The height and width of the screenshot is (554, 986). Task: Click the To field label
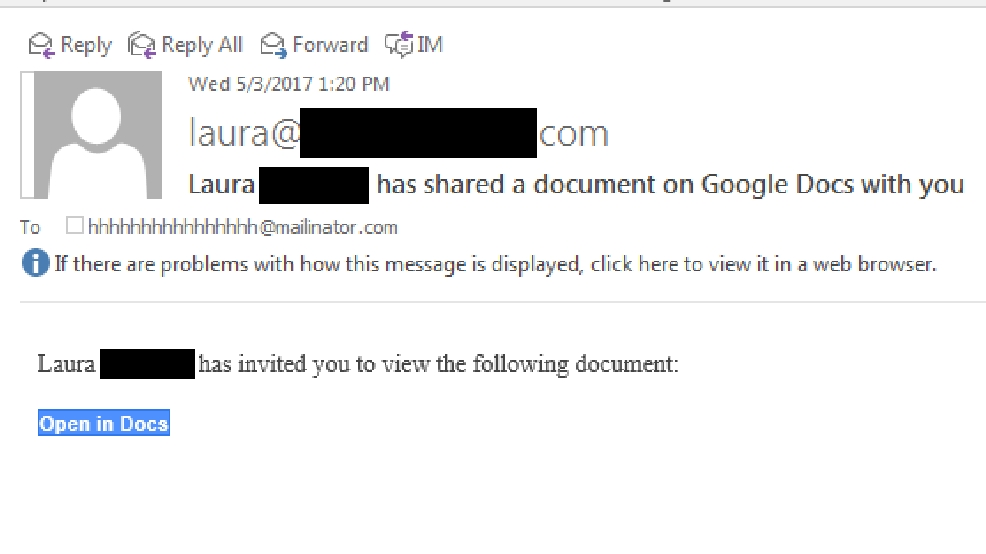click(30, 227)
